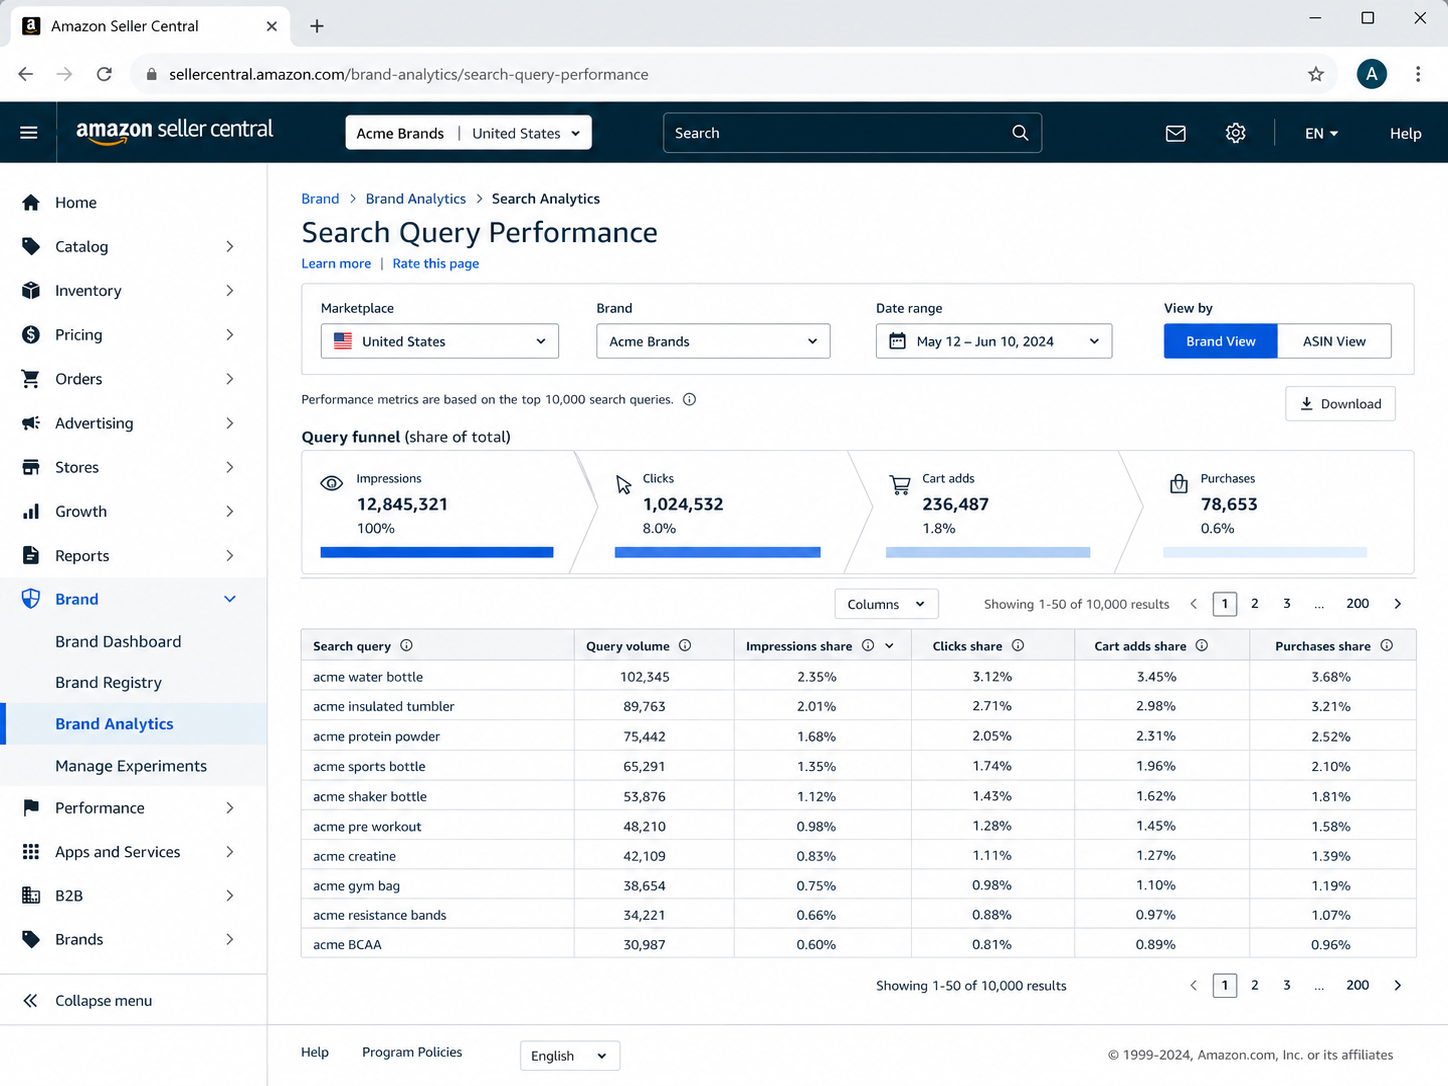This screenshot has height=1086, width=1448.
Task: Open Brand Dashboard in sidebar
Action: tap(118, 642)
